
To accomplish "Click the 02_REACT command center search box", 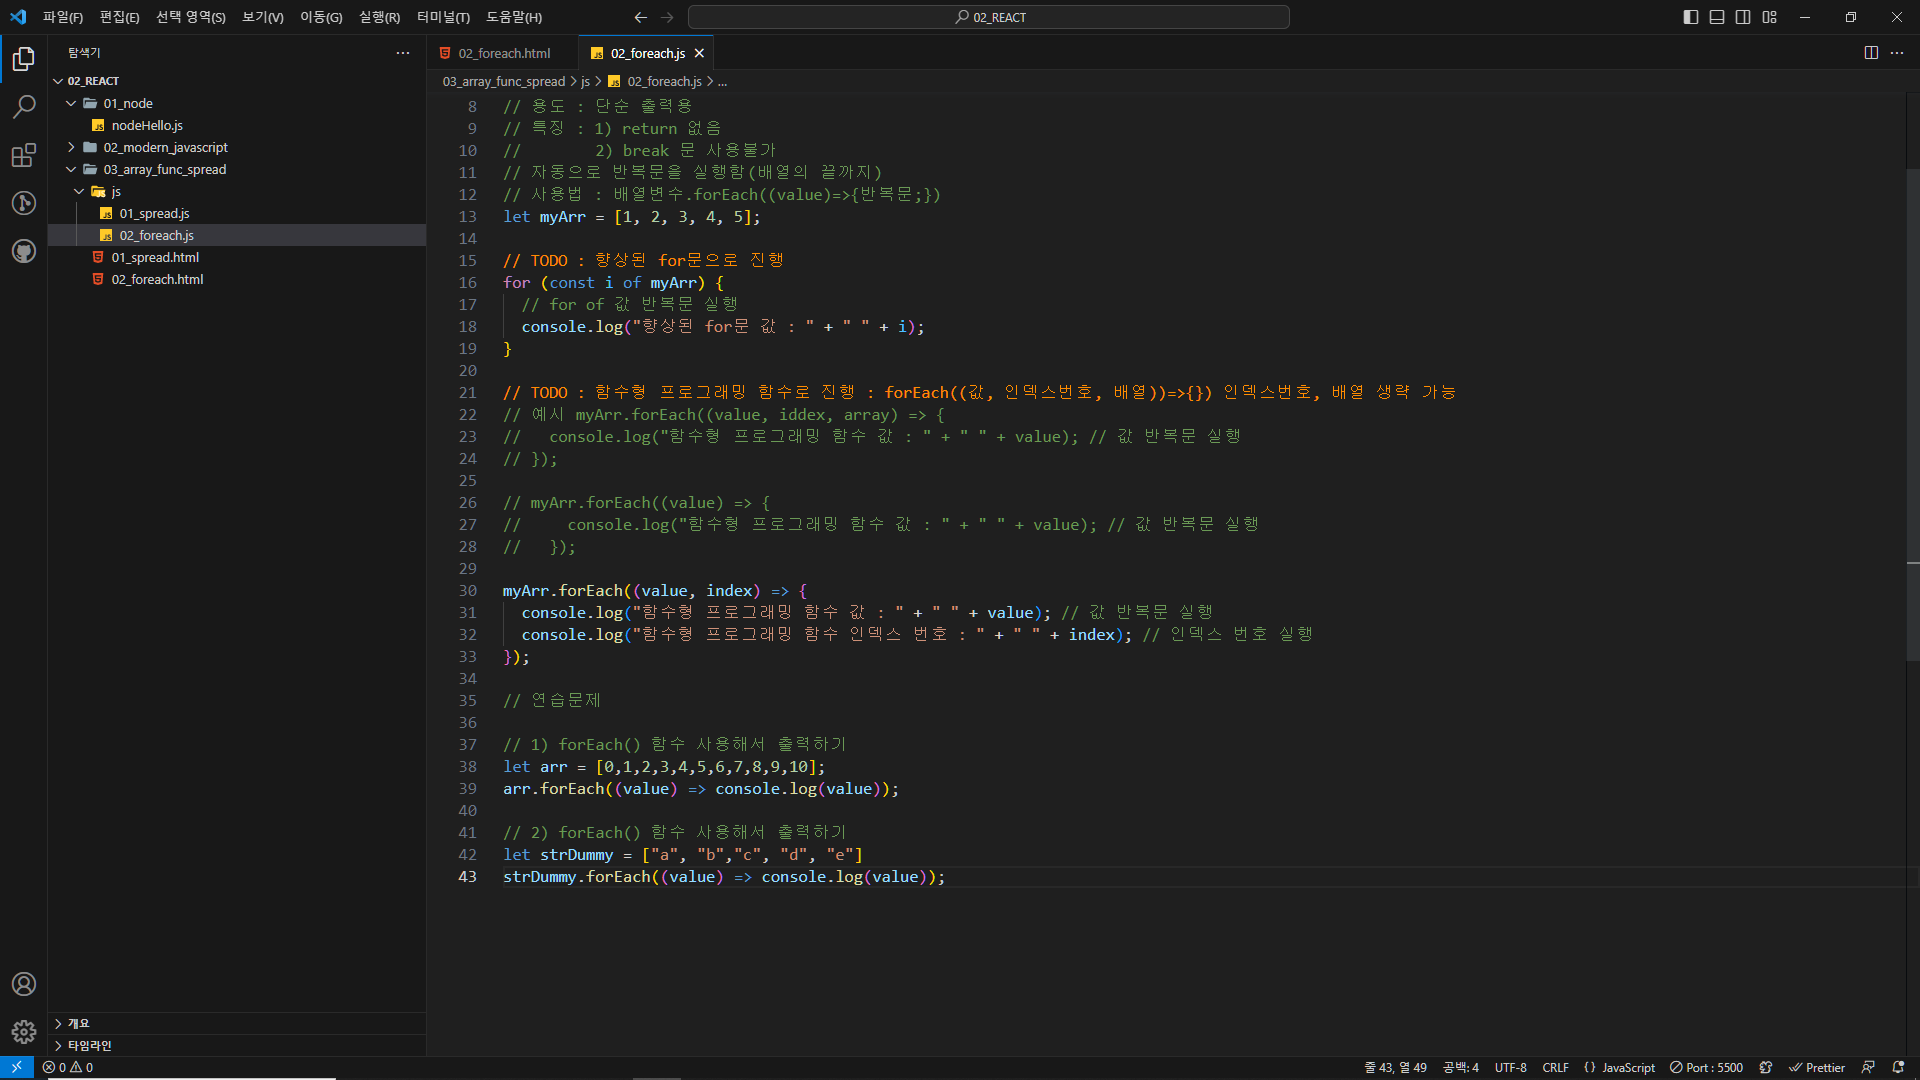I will coord(988,17).
